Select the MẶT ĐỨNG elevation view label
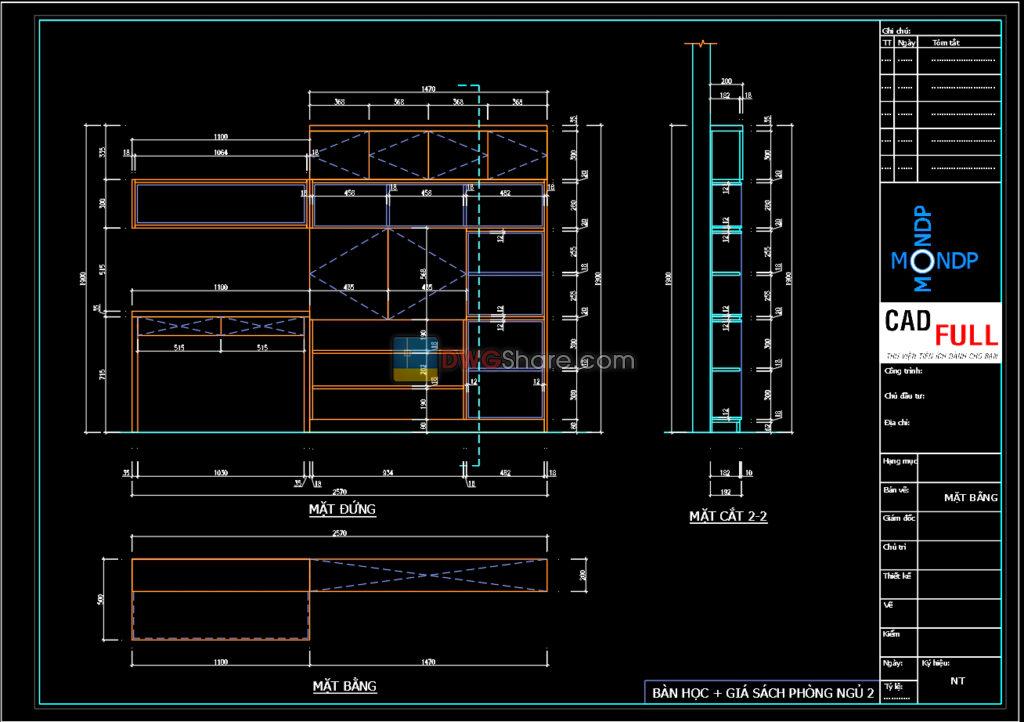Viewport: 1024px width, 722px height. coord(342,510)
